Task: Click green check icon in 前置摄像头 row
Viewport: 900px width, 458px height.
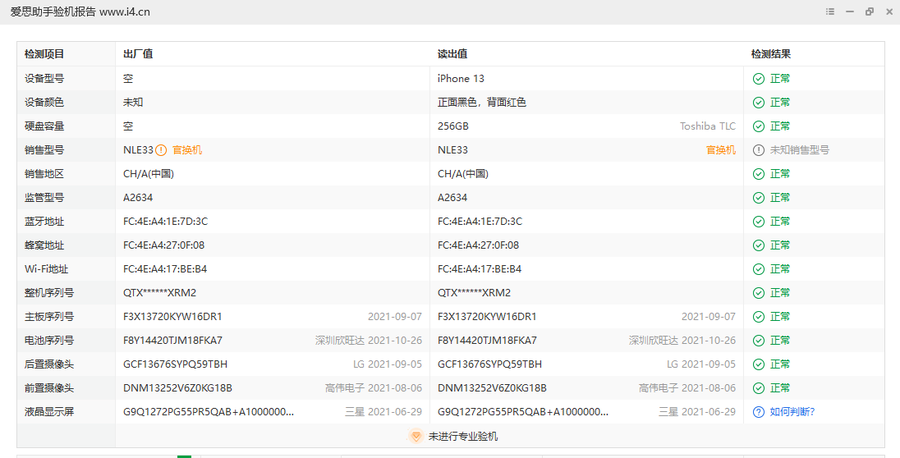Action: (x=758, y=389)
